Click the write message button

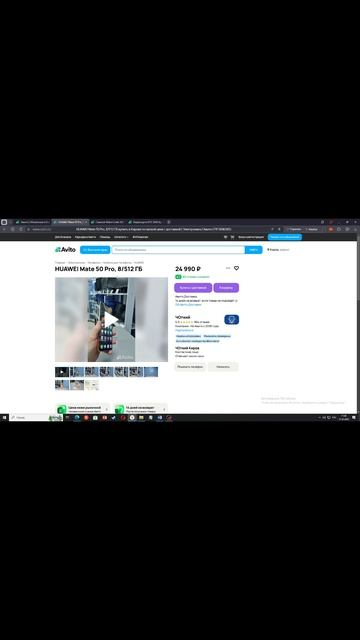[223, 367]
